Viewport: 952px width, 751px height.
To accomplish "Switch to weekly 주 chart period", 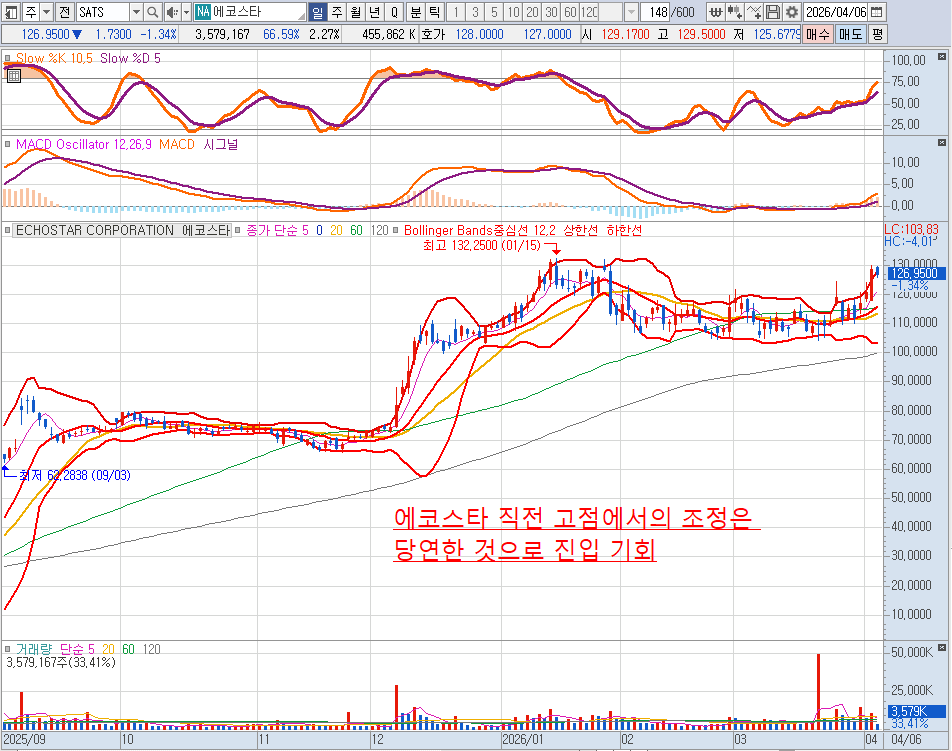I will coord(336,12).
